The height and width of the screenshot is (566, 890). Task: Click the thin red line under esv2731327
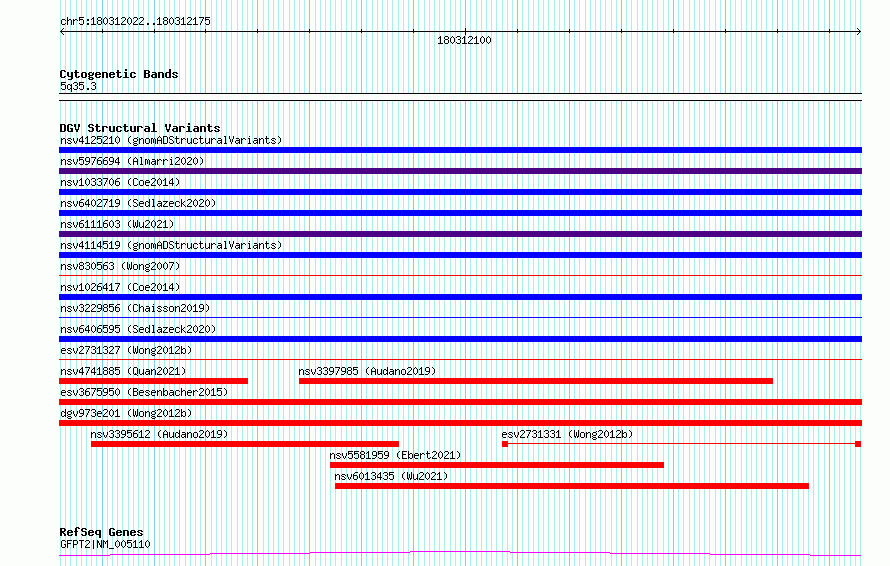click(460, 360)
